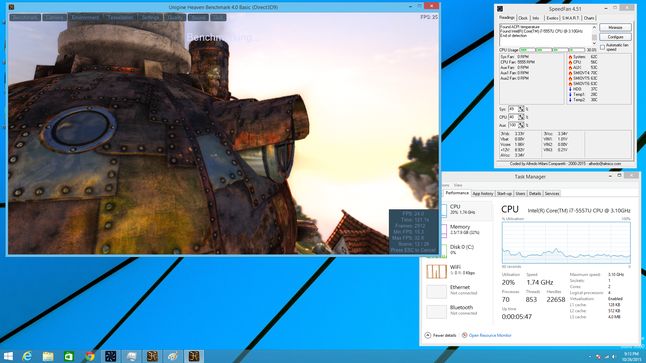Click flame icon beside SMIOVT4 reading
The image size is (646, 363).
click(x=570, y=73)
